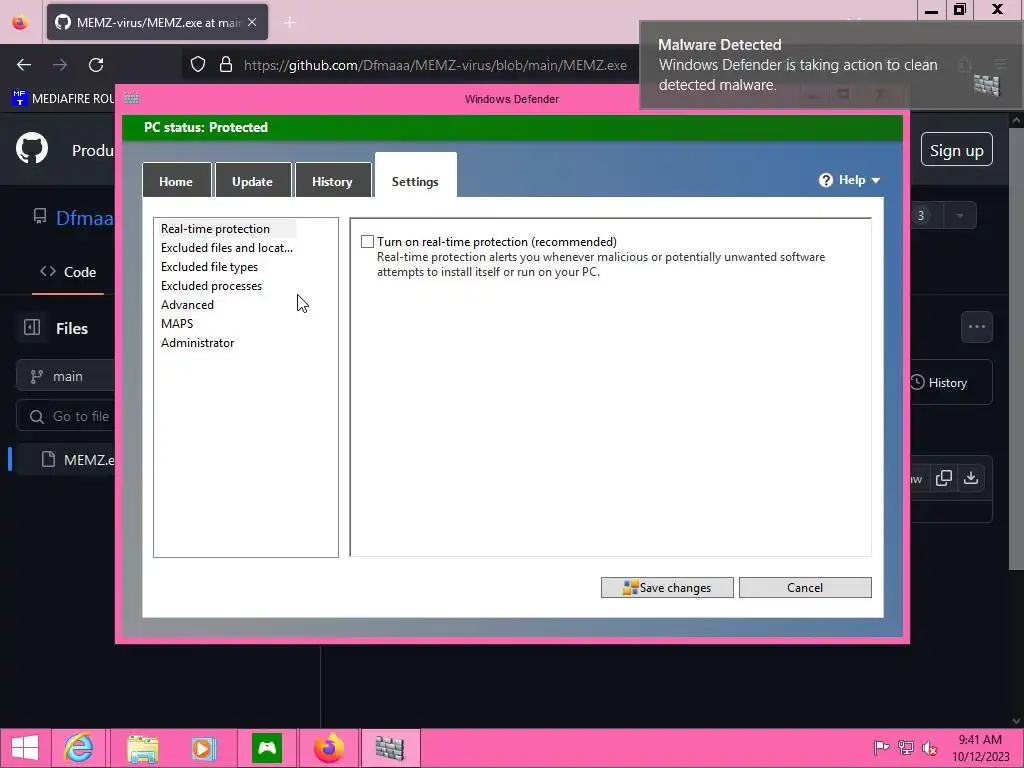Expand the Help dropdown menu
This screenshot has height=768, width=1024.
click(850, 180)
